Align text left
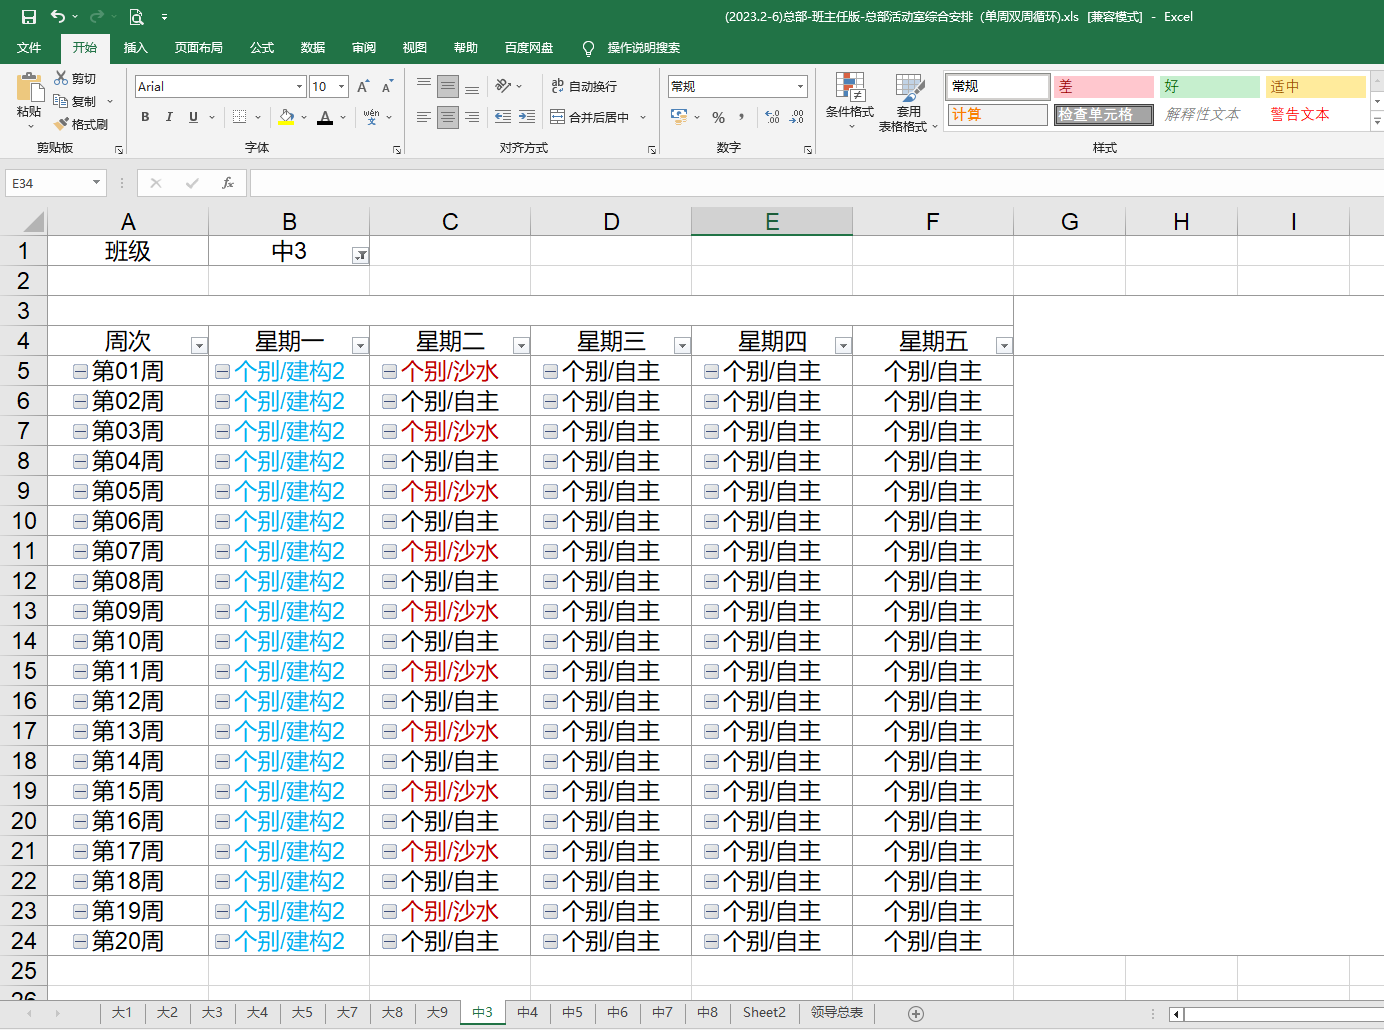Screen dimensions: 1384x1030 [424, 117]
